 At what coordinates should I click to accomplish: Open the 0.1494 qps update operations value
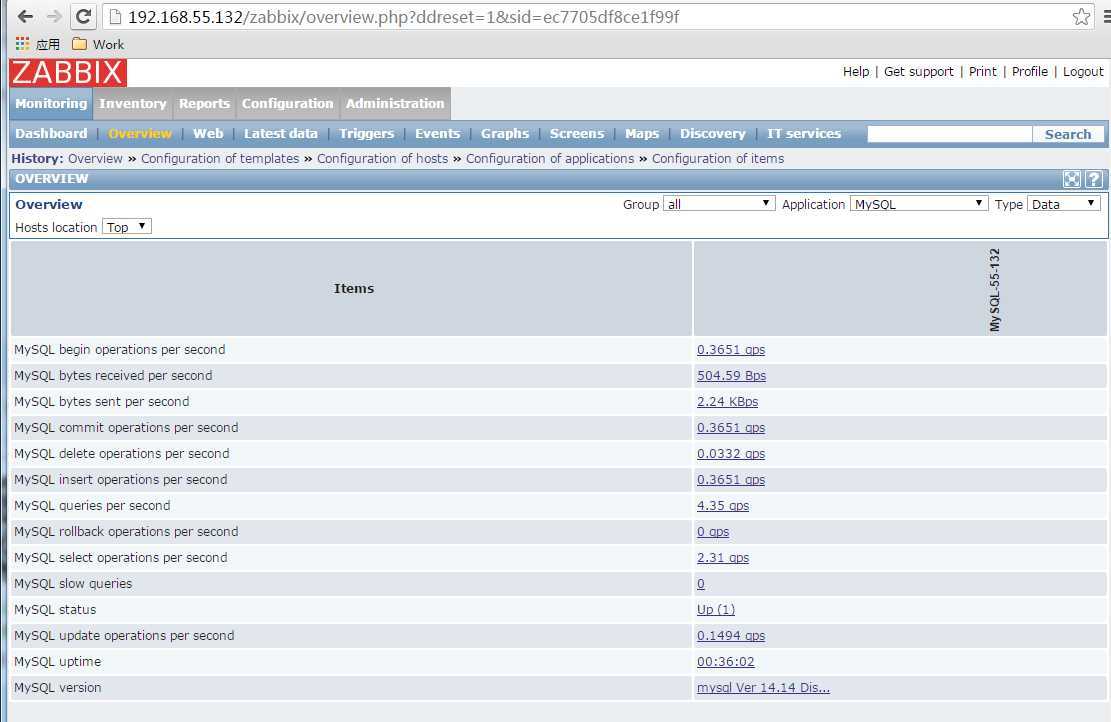point(731,636)
